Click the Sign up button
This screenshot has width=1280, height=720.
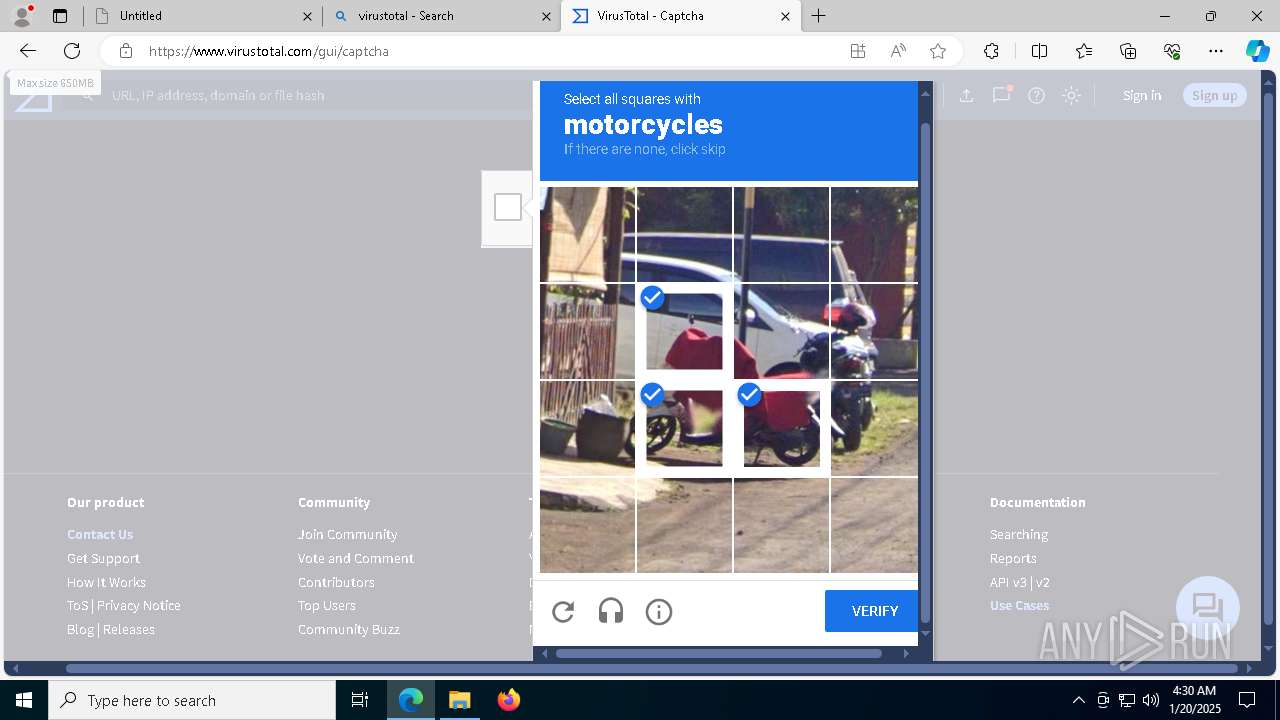[1215, 95]
